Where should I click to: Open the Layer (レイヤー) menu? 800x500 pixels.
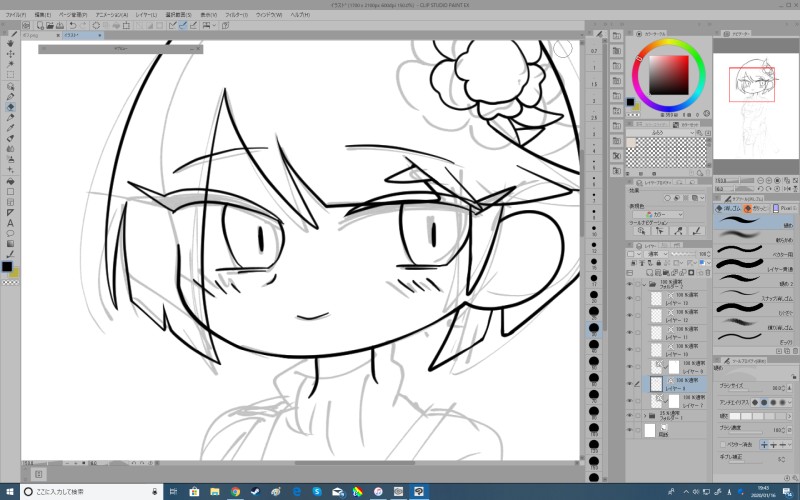click(146, 15)
